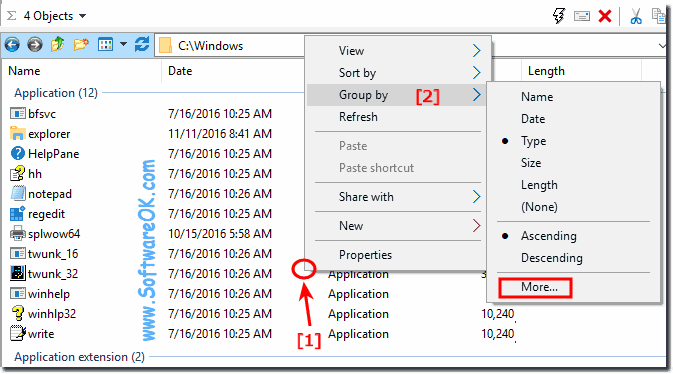Select the HelpPane file icon
673x374 pixels.
pos(18,153)
